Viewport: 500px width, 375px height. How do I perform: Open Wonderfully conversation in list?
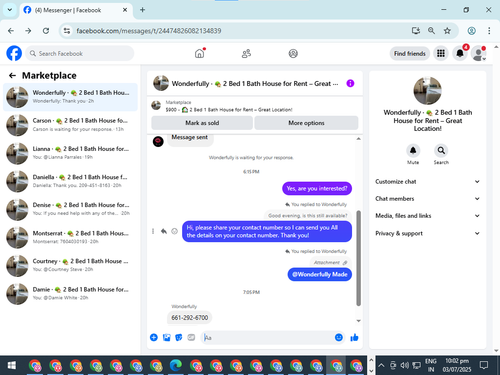70,97
